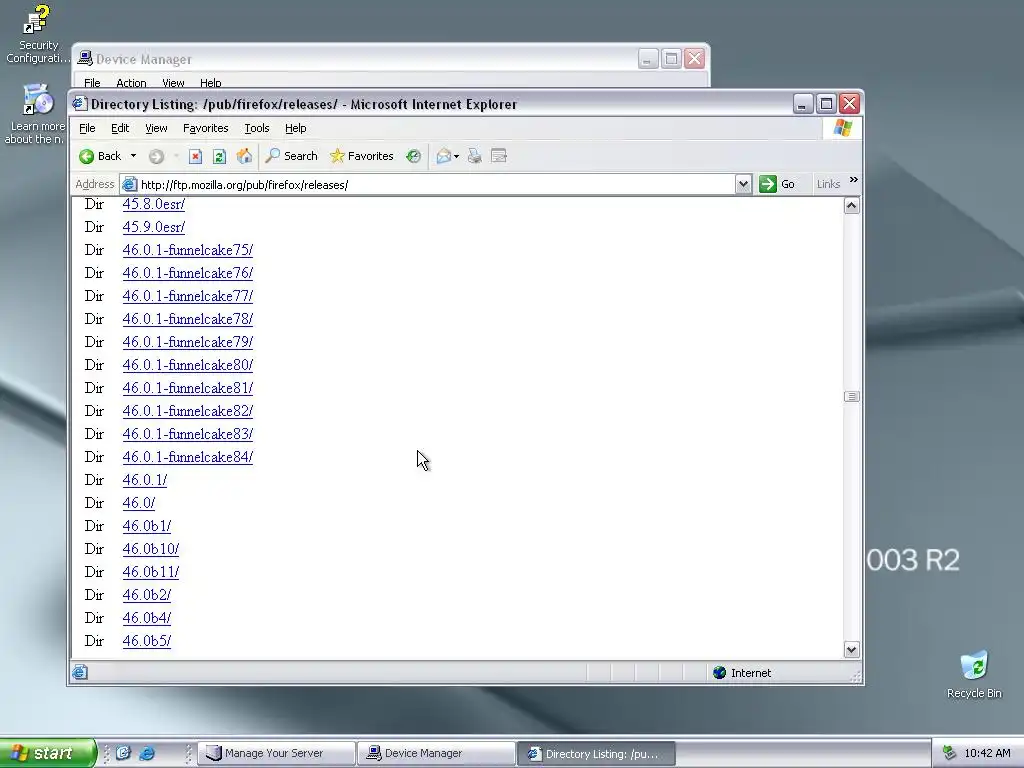Screen dimensions: 1024x768
Task: Click the Windows flag logo in IE
Action: tap(842, 128)
